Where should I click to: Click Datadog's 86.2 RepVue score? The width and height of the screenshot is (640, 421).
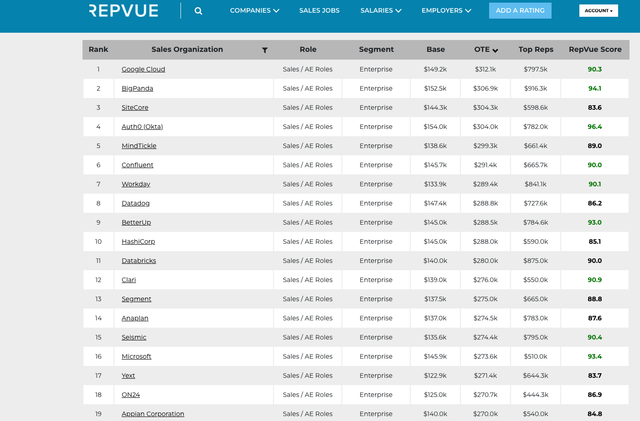point(595,203)
